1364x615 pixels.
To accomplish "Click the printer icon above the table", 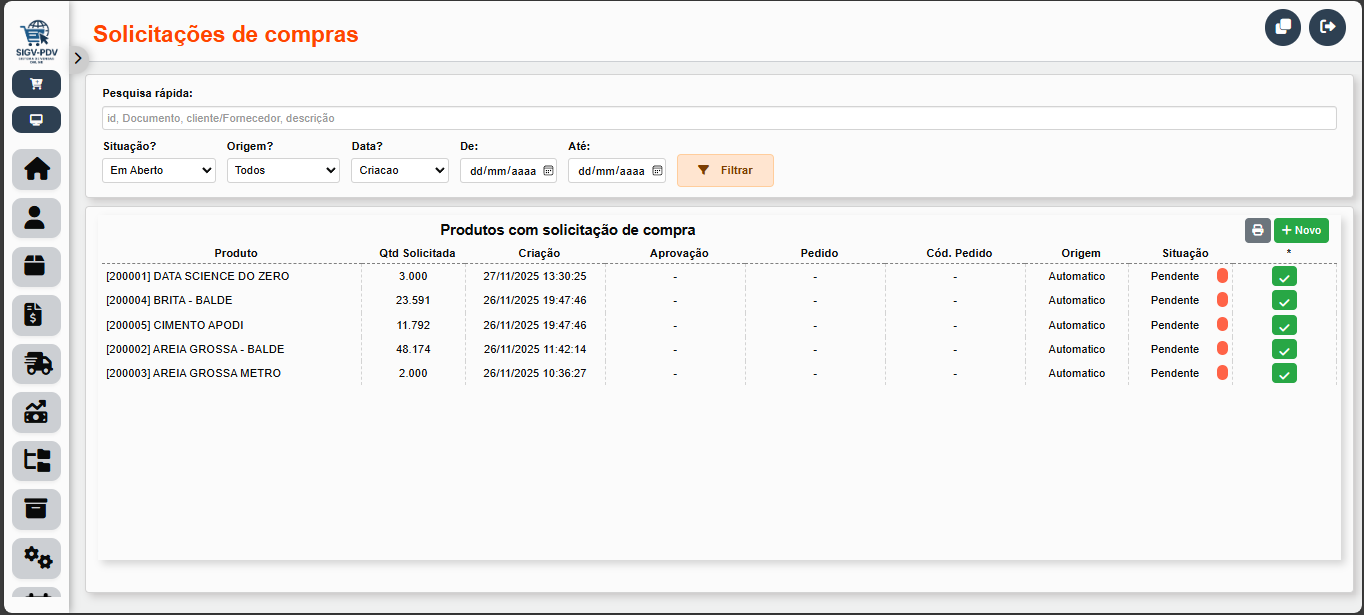I will [x=1257, y=230].
